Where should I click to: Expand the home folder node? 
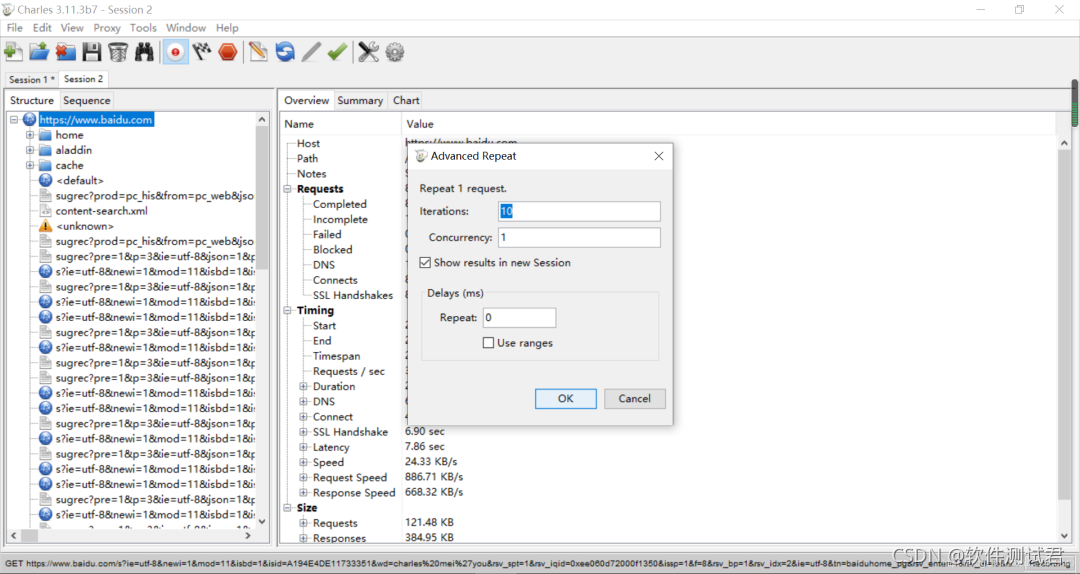tap(30, 135)
